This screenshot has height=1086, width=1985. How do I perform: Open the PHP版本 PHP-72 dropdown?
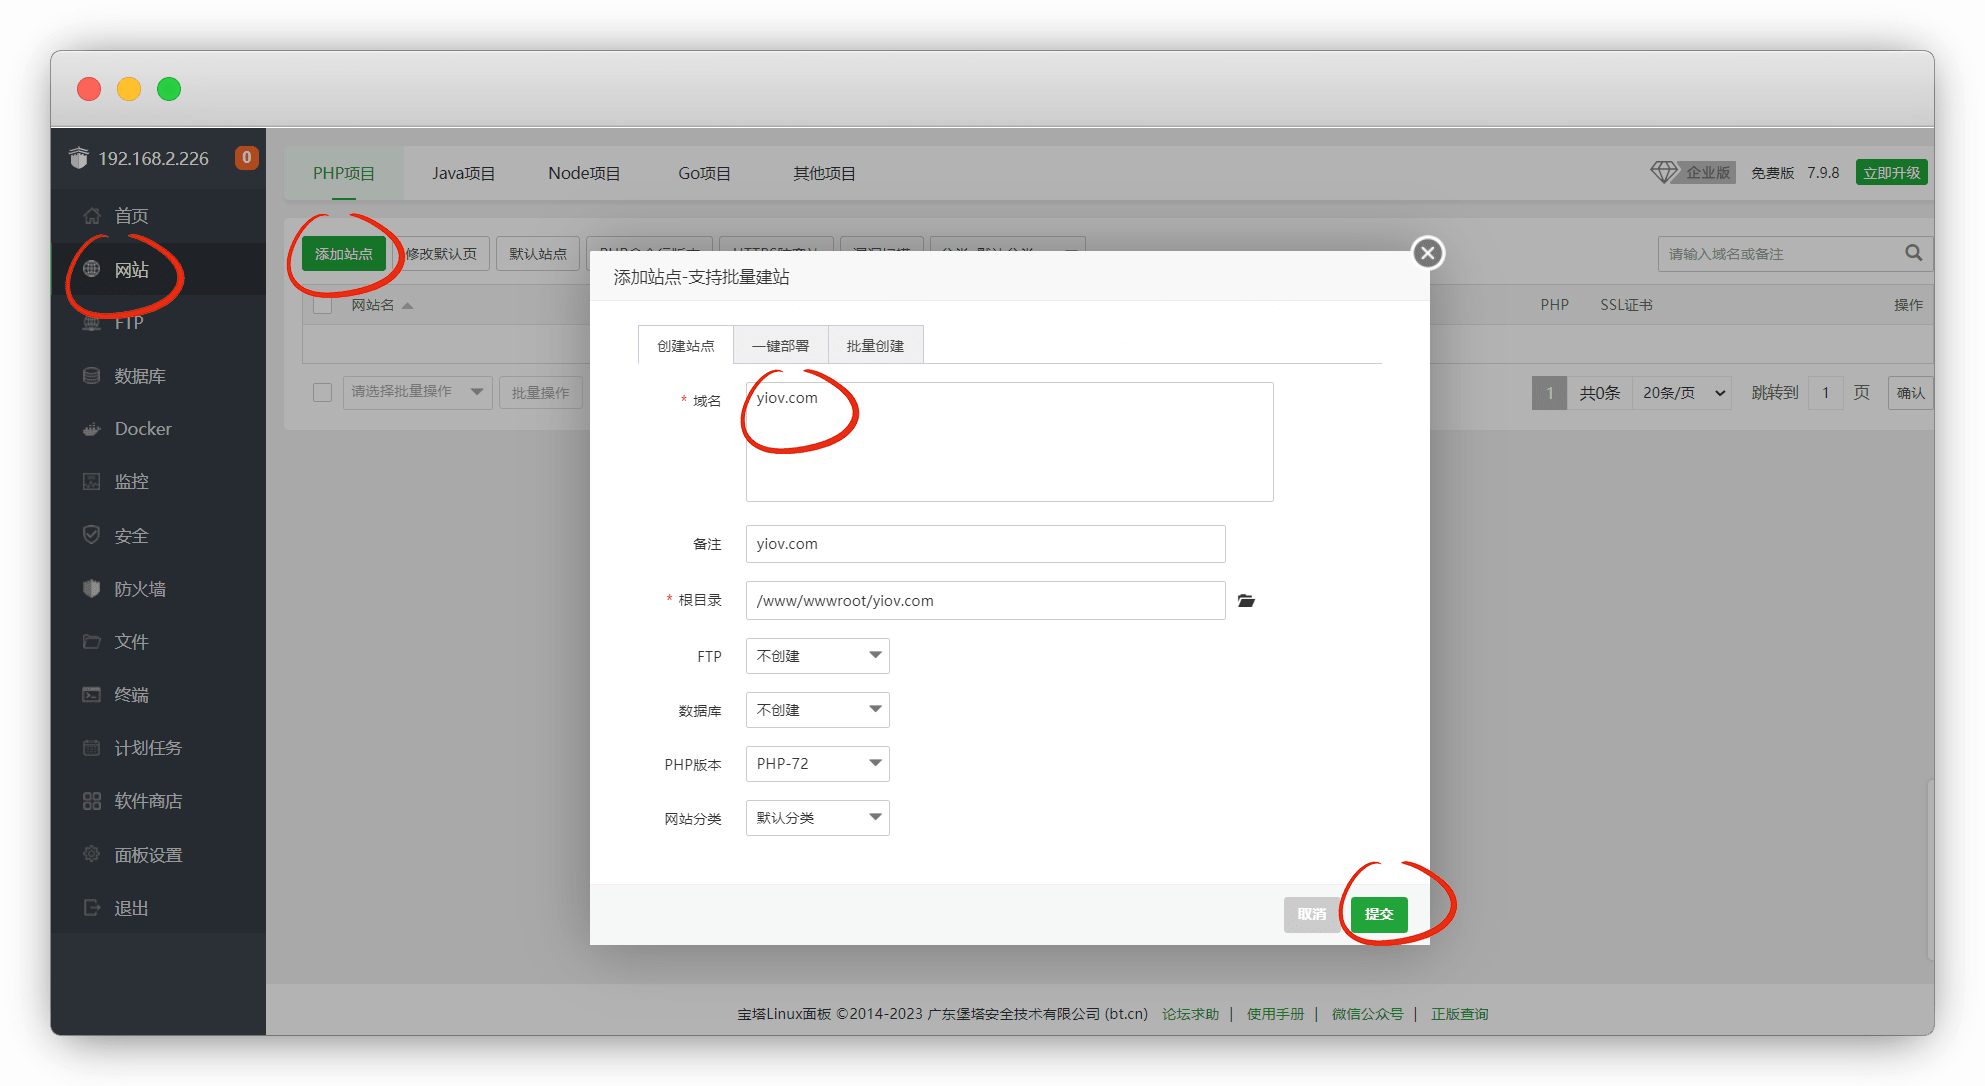(x=817, y=764)
